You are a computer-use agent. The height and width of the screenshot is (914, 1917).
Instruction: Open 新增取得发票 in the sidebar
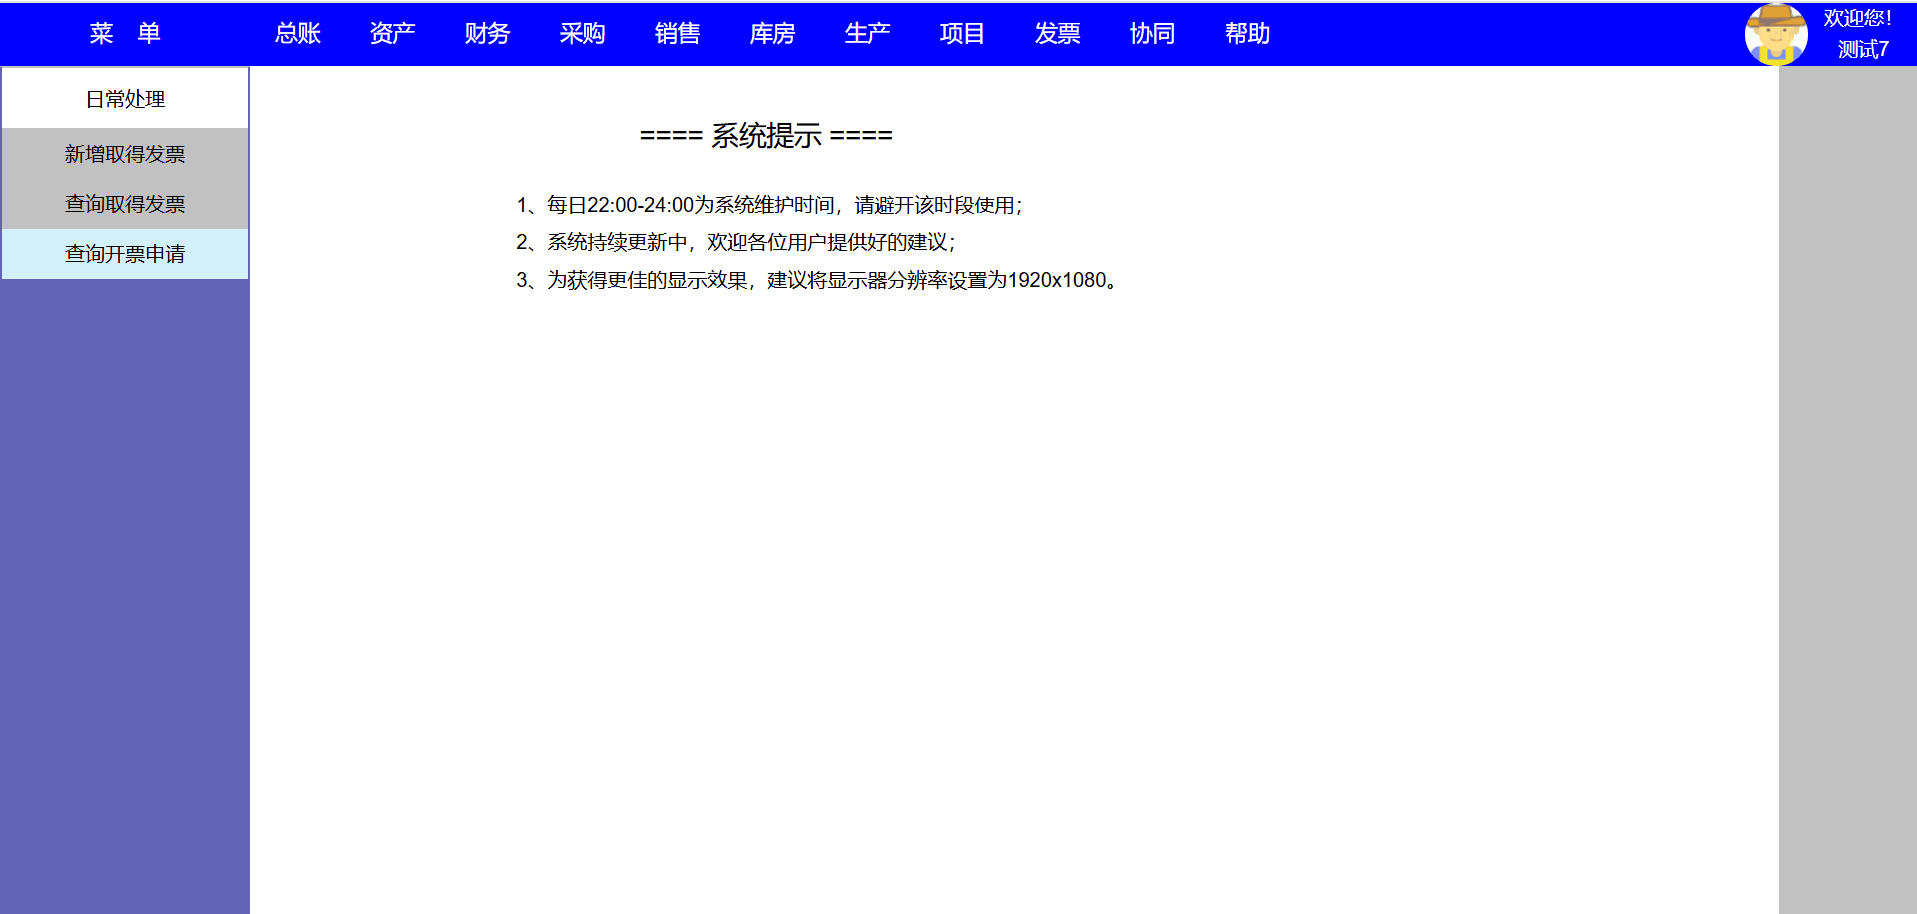125,154
